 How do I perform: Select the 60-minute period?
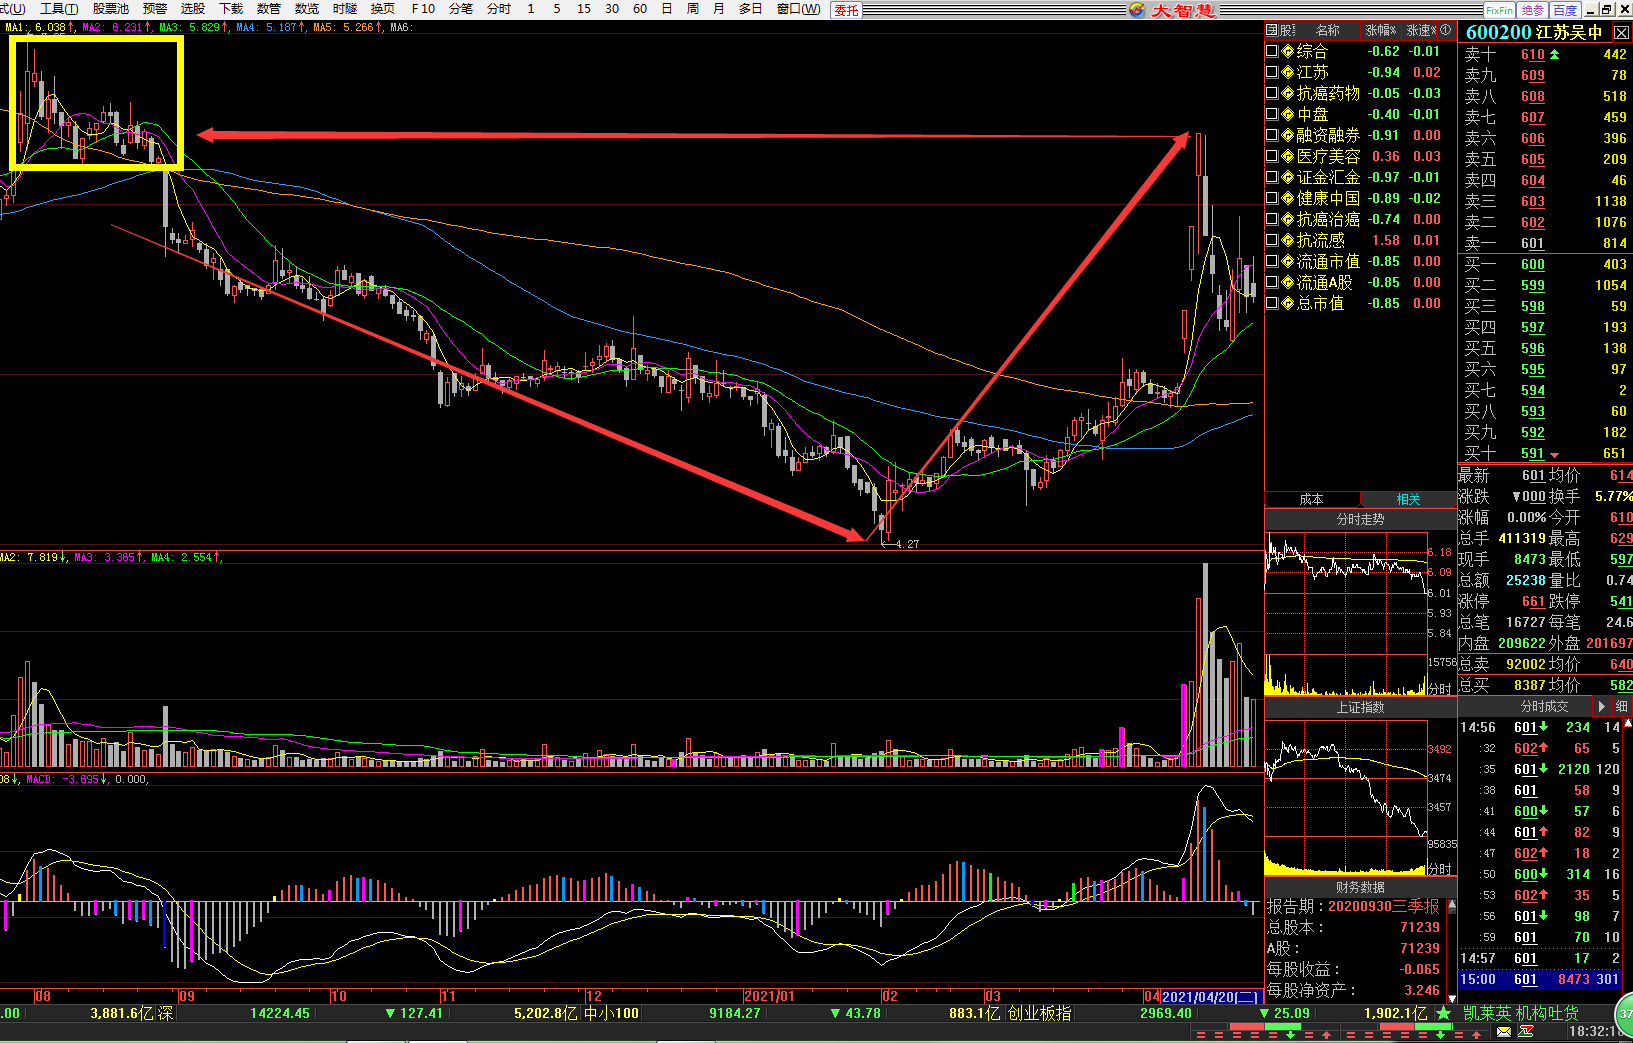[640, 9]
